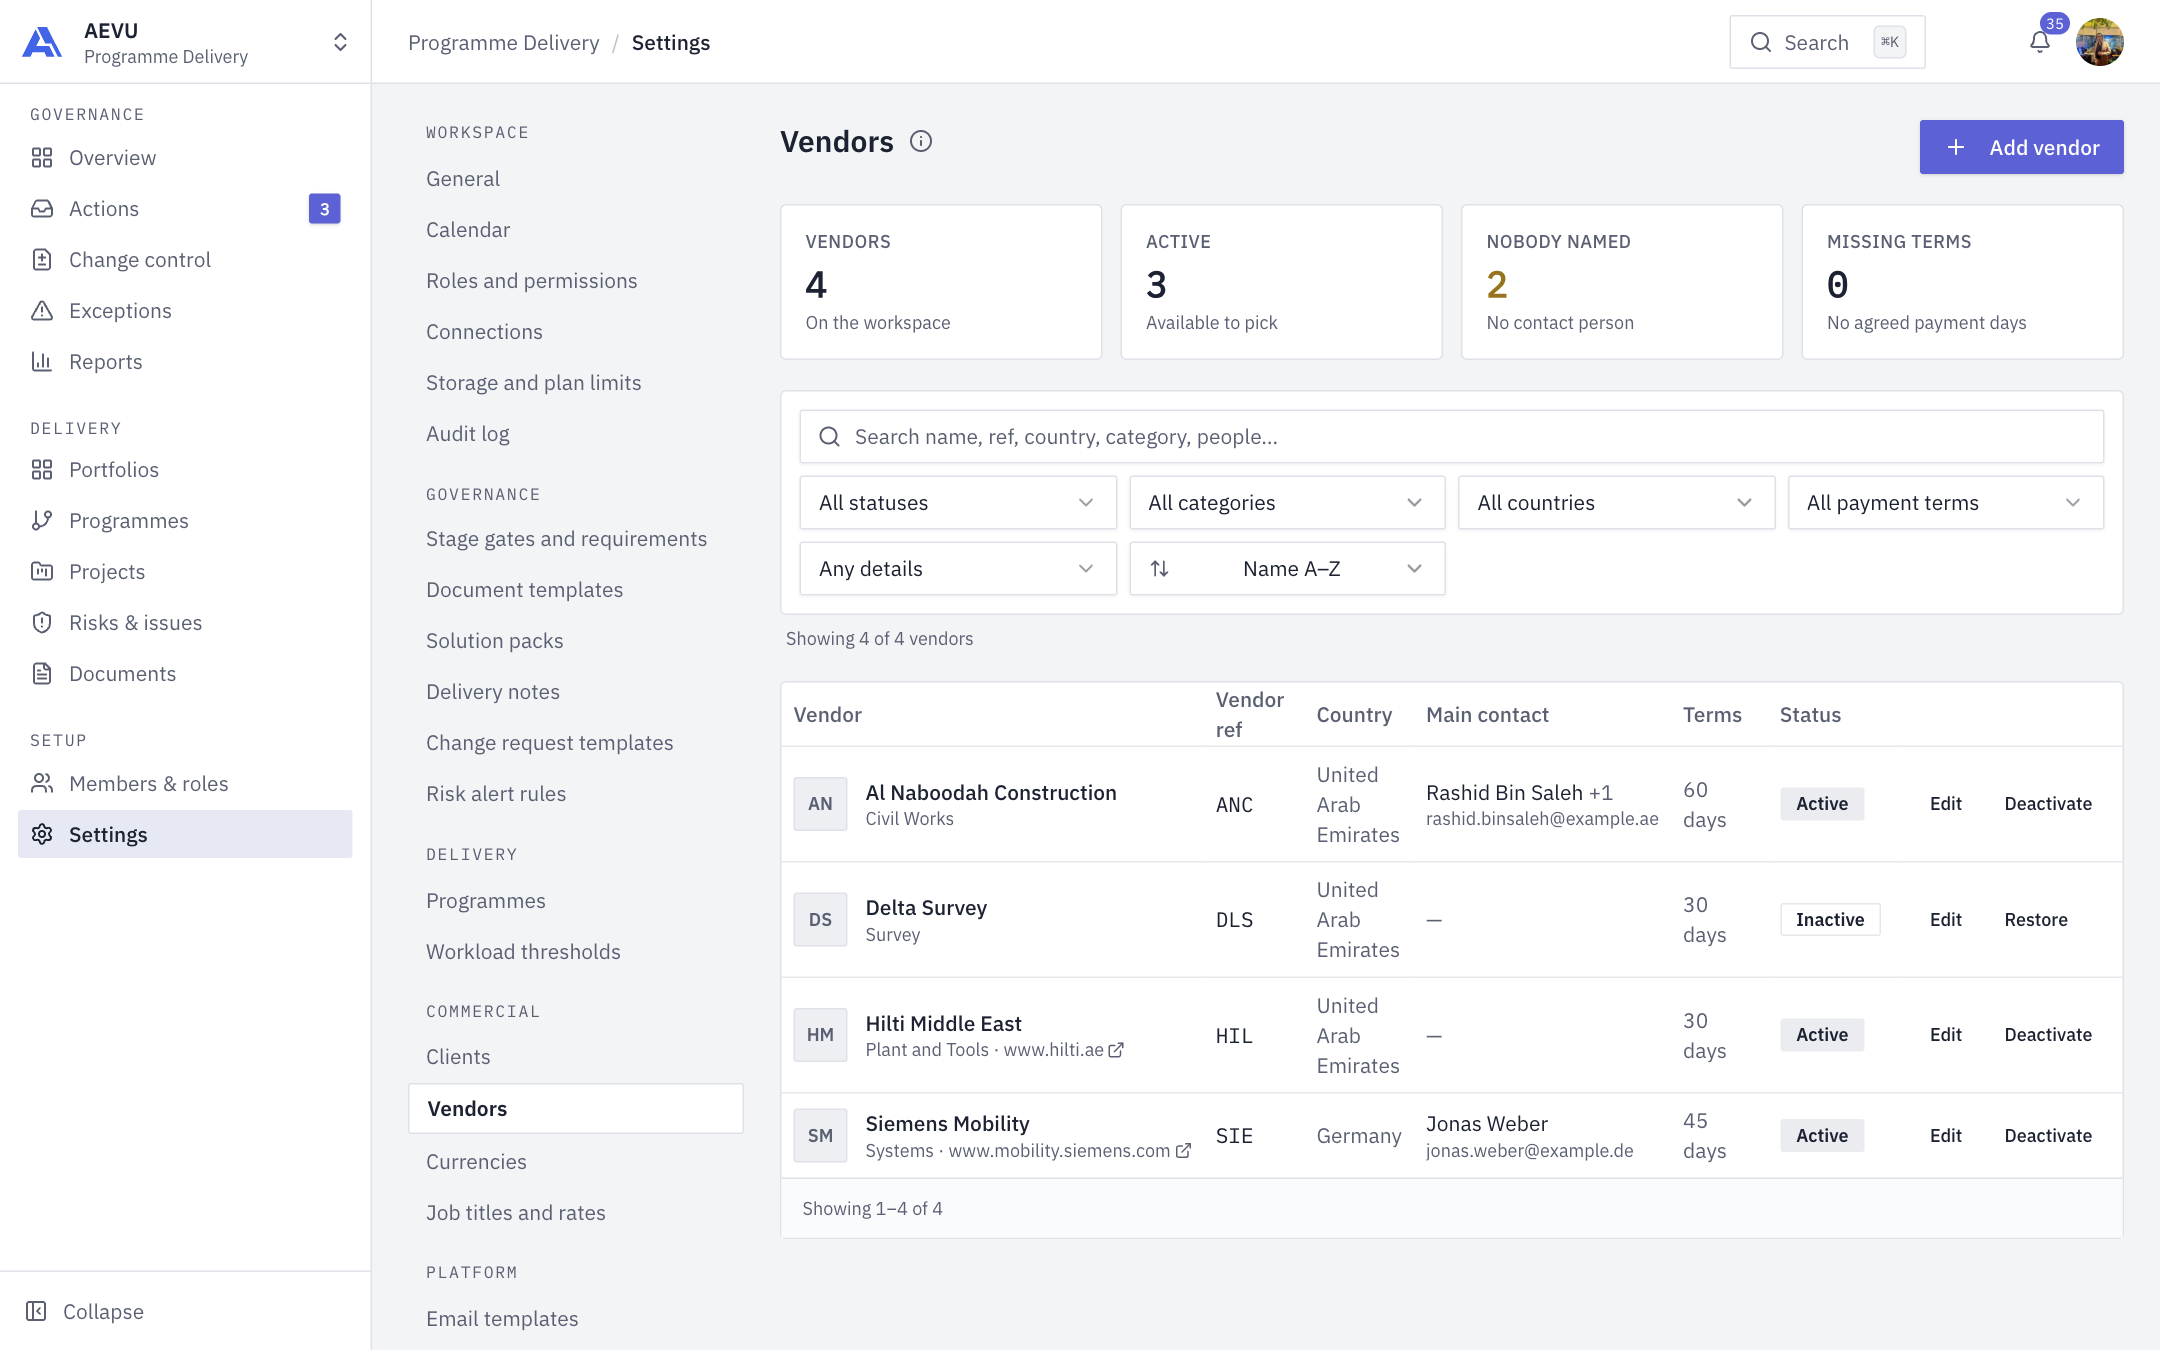The width and height of the screenshot is (2160, 1350).
Task: Open the Clients settings page
Action: tap(458, 1057)
